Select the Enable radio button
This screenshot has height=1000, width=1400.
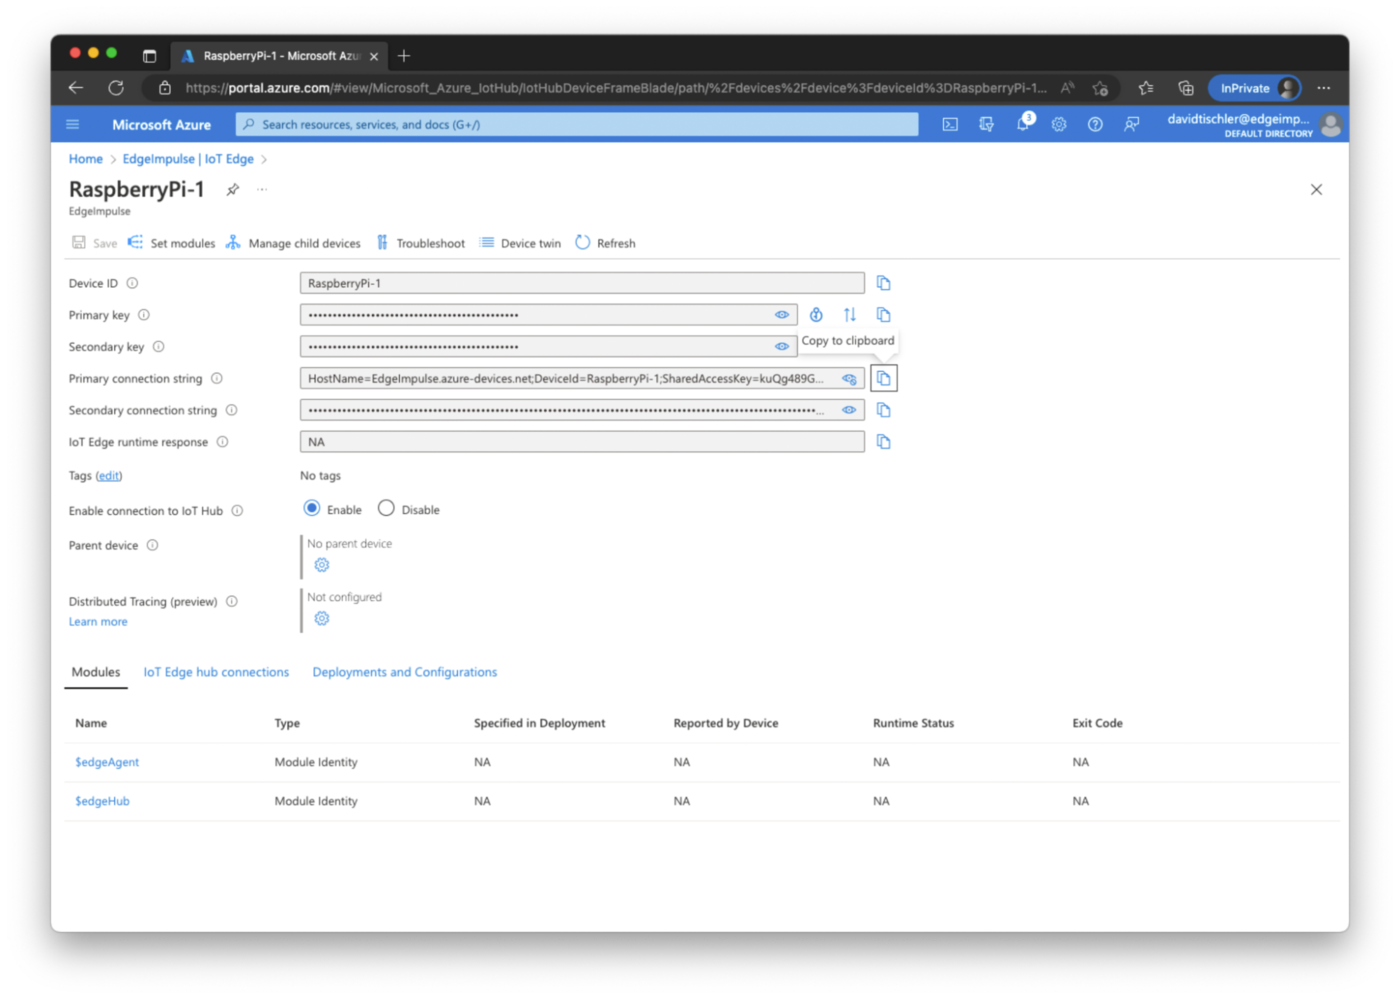pos(312,508)
